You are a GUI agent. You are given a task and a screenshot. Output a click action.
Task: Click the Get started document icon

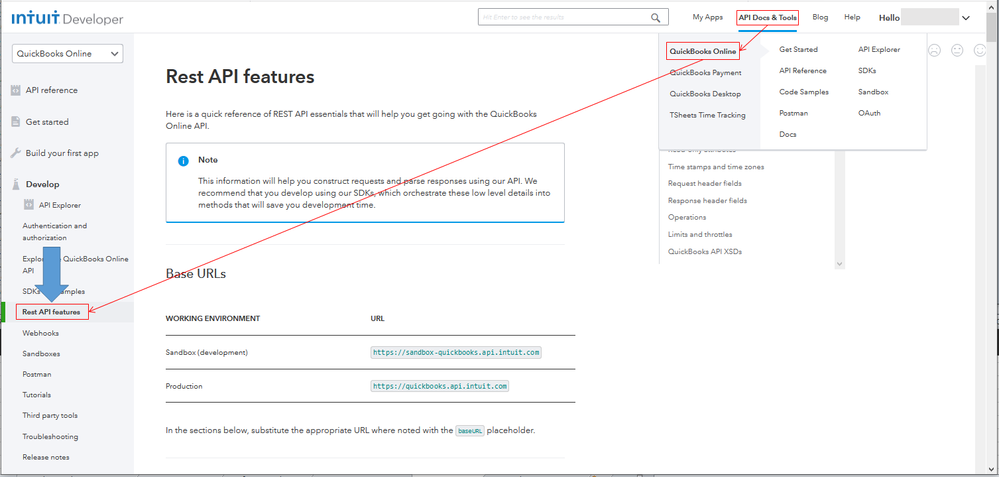click(x=15, y=122)
